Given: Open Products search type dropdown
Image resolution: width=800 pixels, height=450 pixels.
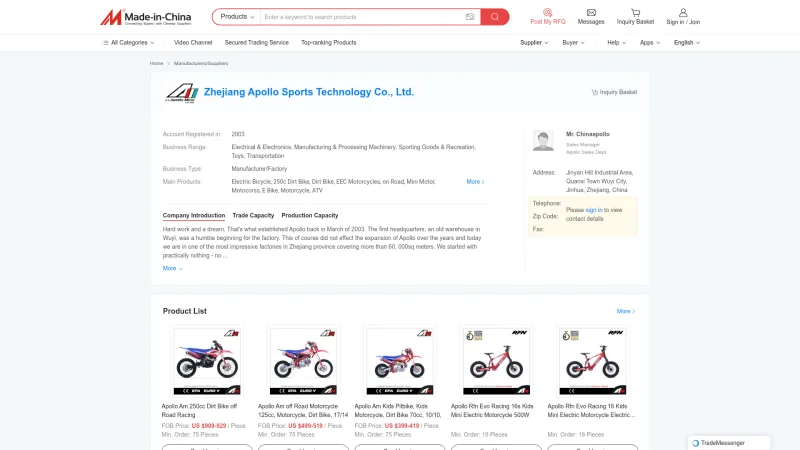Looking at the screenshot, I should pos(237,17).
